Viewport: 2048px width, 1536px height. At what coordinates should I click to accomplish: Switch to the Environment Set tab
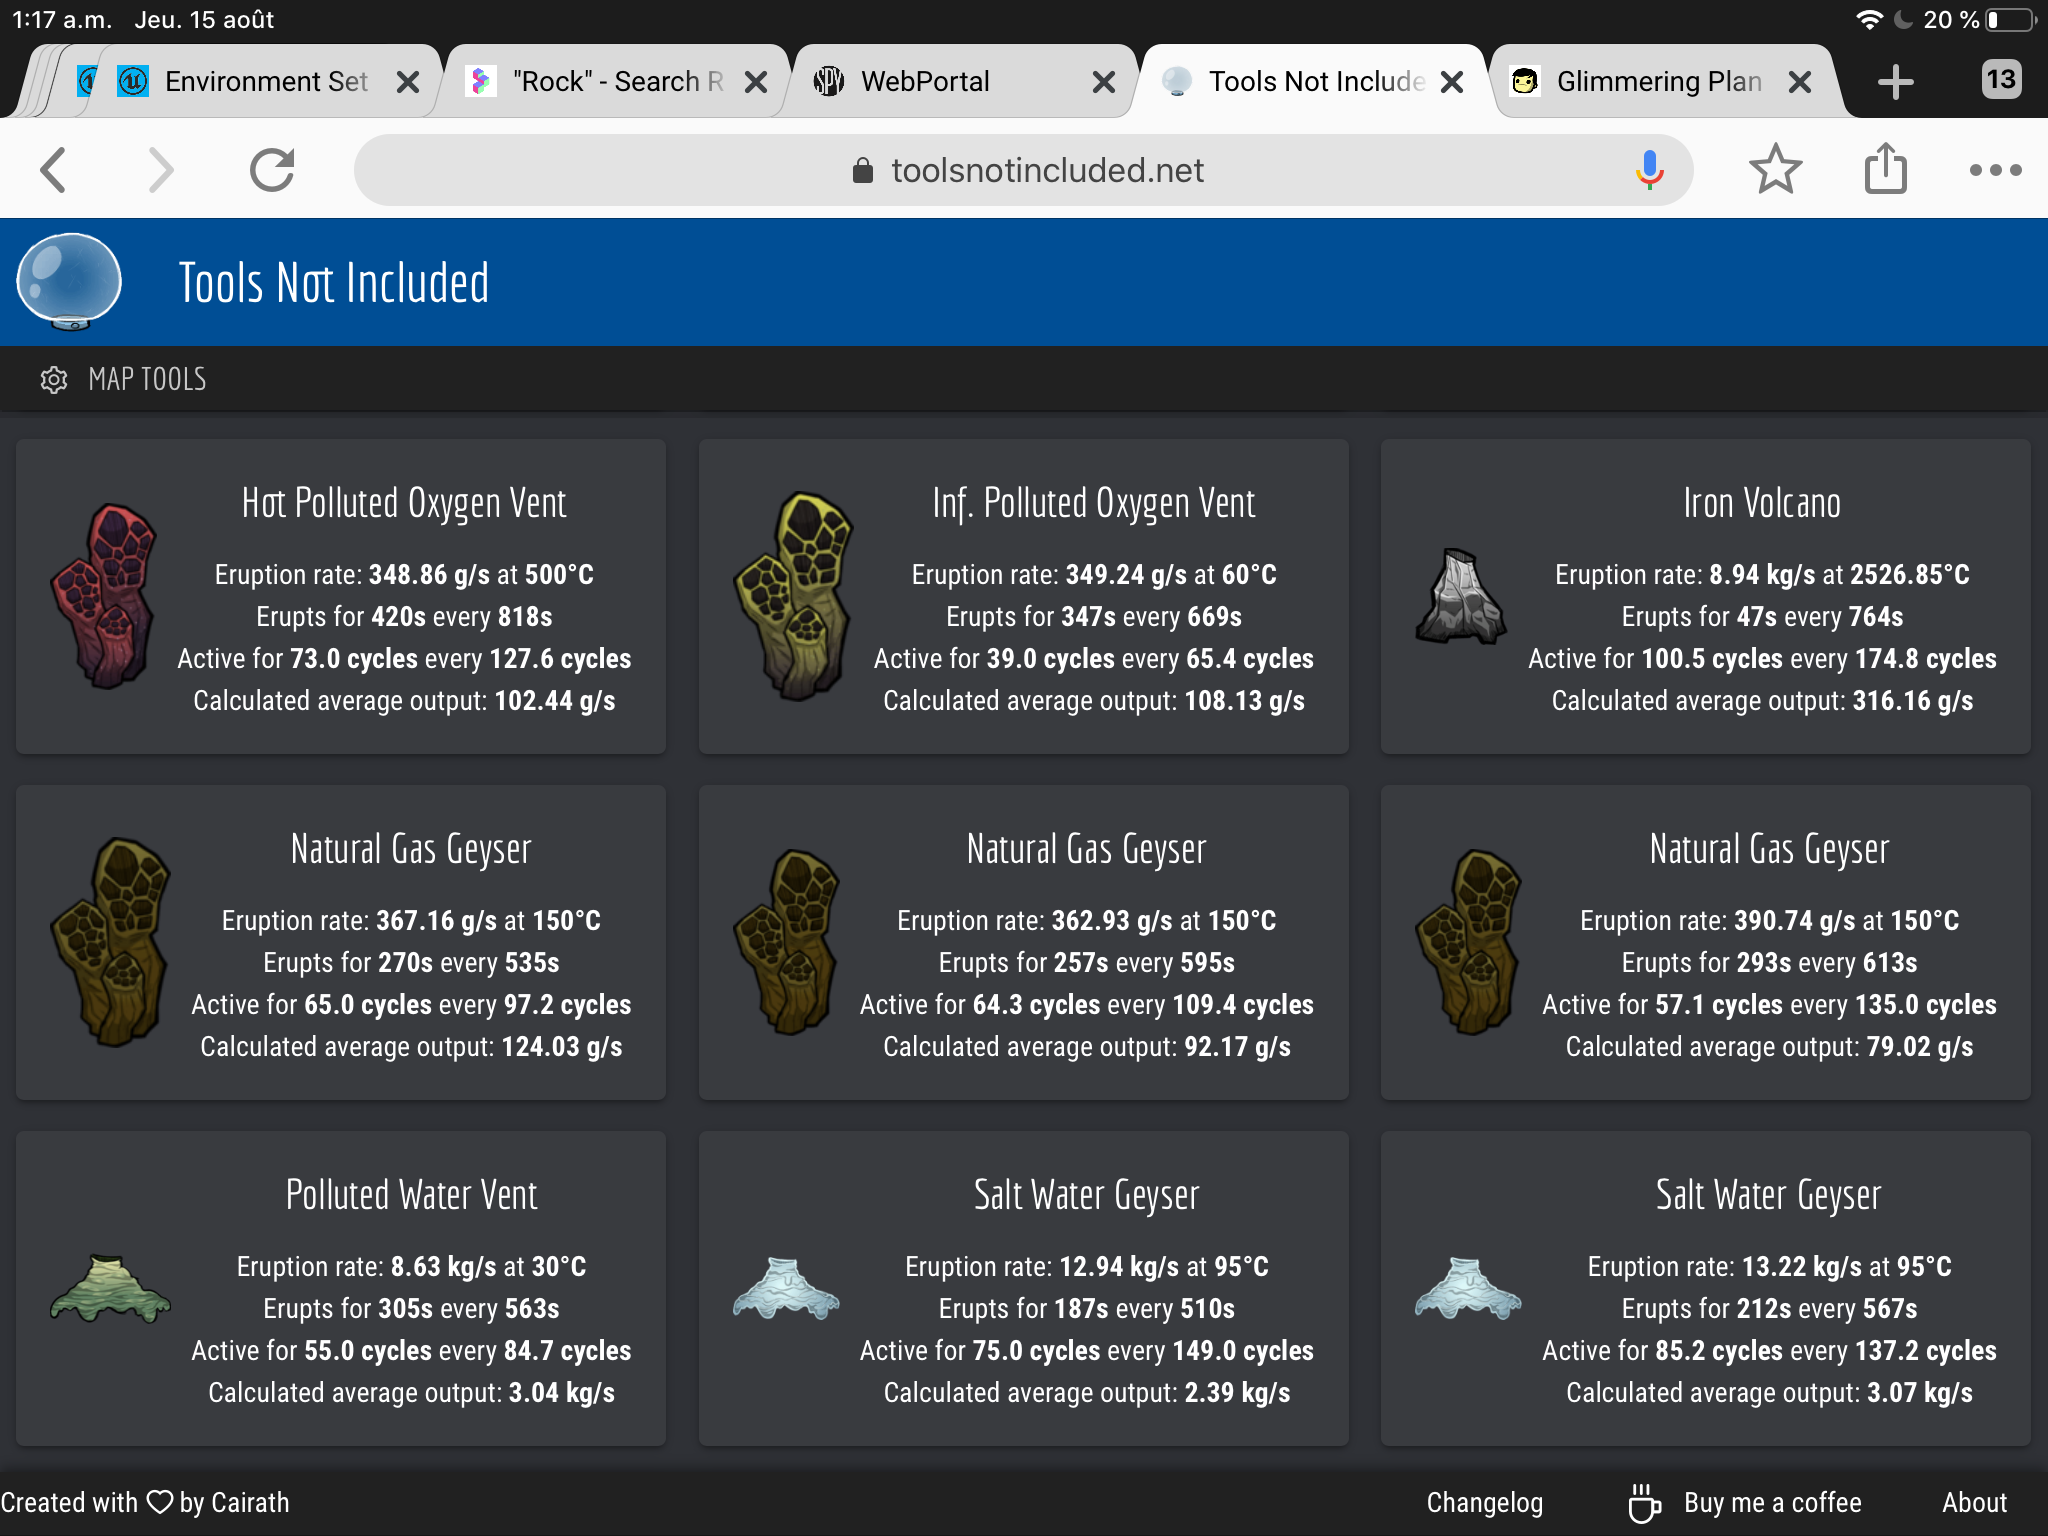pos(265,82)
